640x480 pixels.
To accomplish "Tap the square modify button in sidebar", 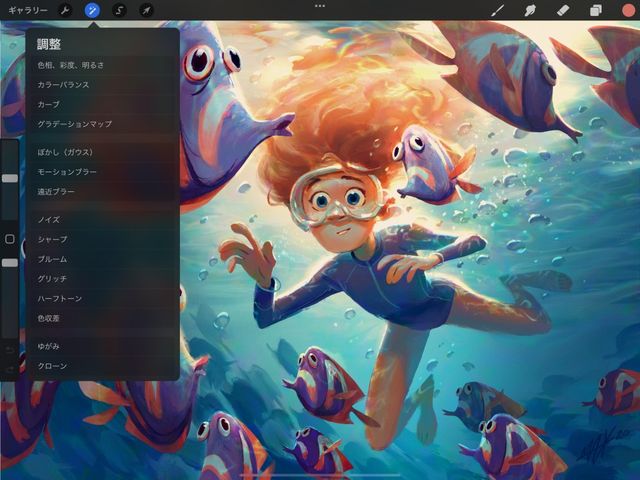I will tap(10, 239).
